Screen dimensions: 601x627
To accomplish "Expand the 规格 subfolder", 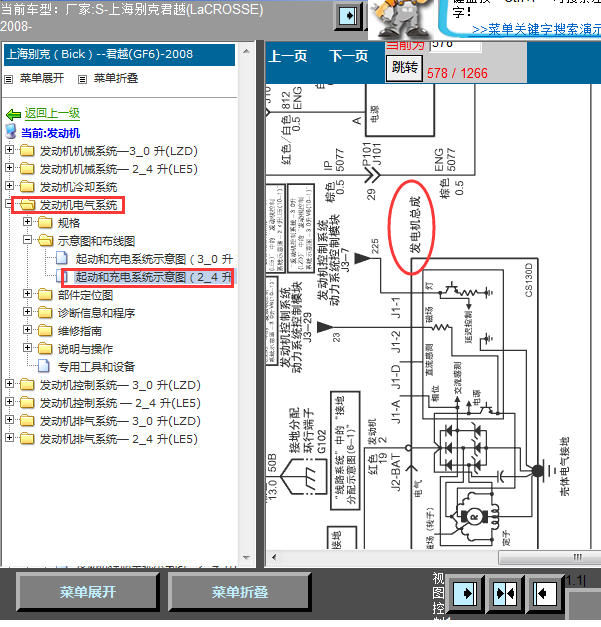I will [x=27, y=222].
